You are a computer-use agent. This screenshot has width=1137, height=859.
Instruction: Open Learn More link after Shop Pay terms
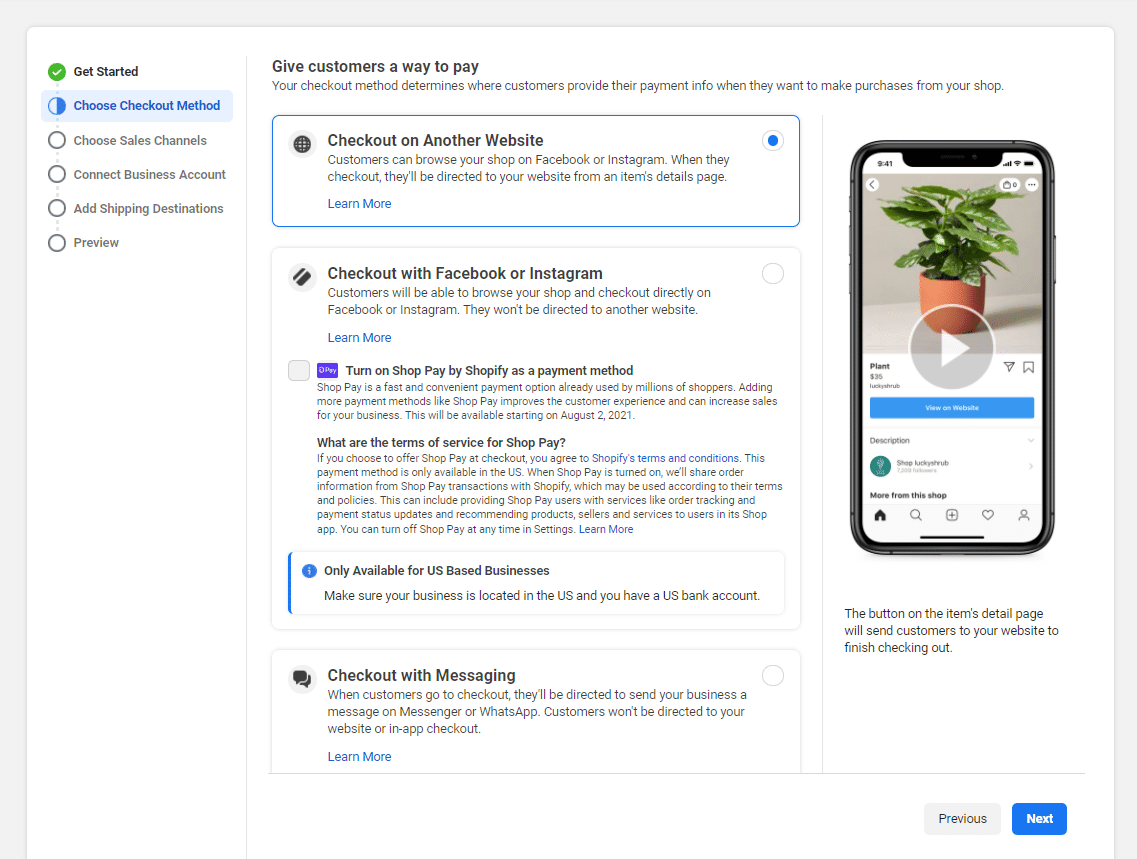(x=605, y=530)
